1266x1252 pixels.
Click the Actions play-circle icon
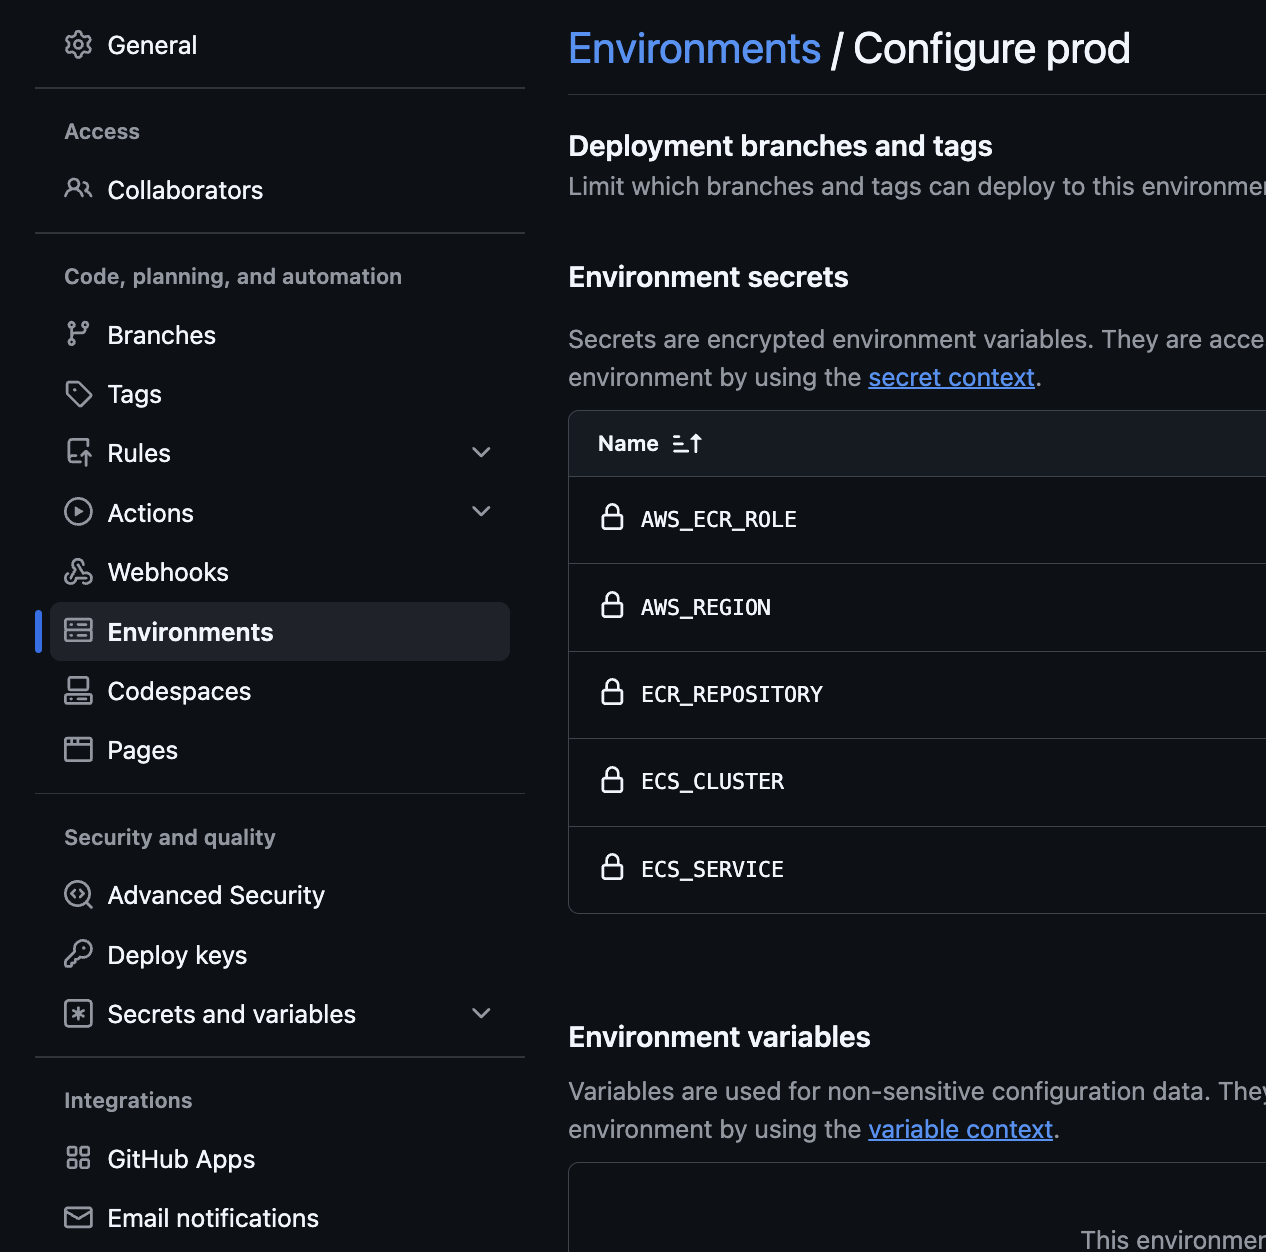pos(78,512)
